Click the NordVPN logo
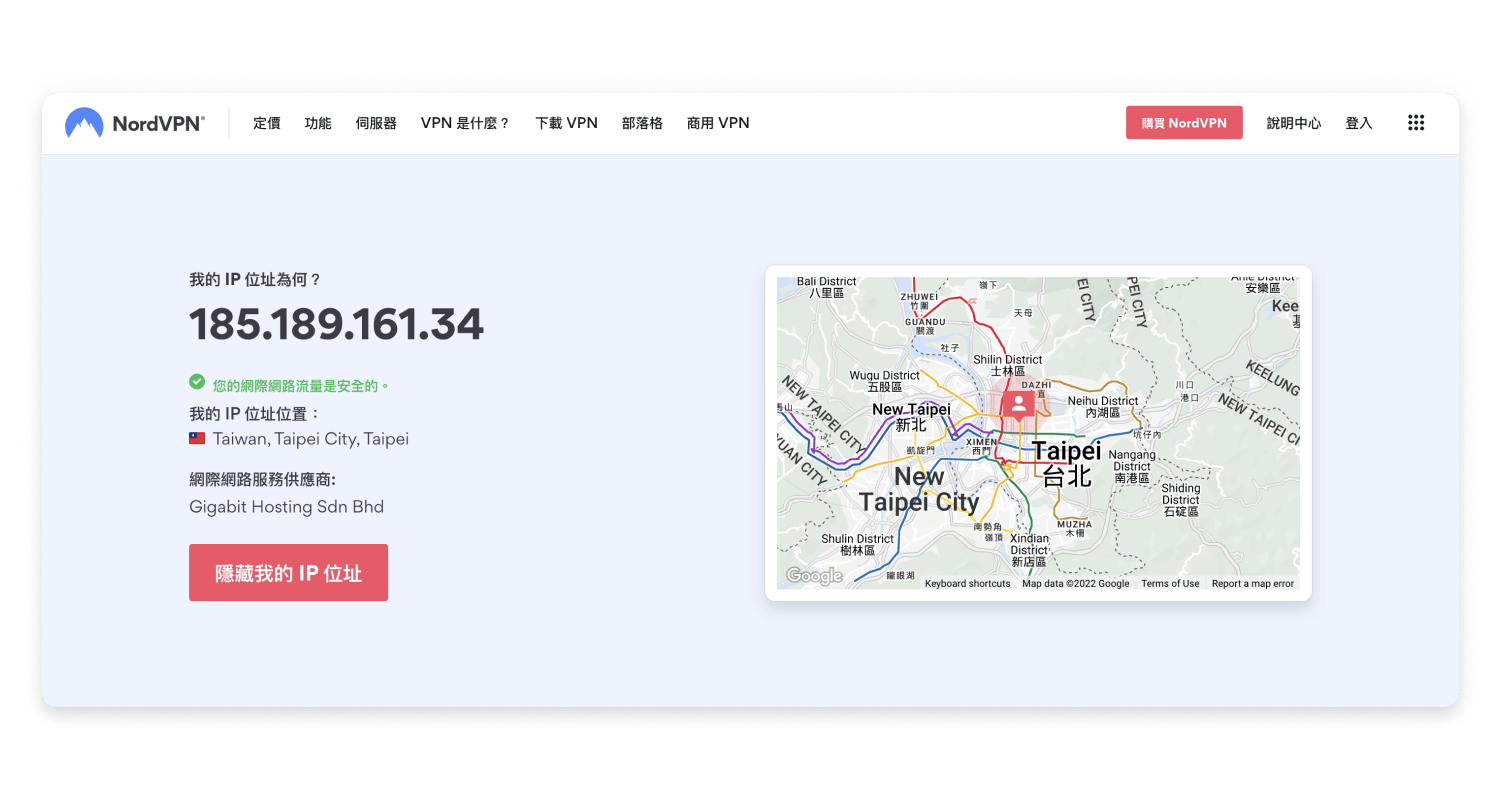 [x=135, y=123]
